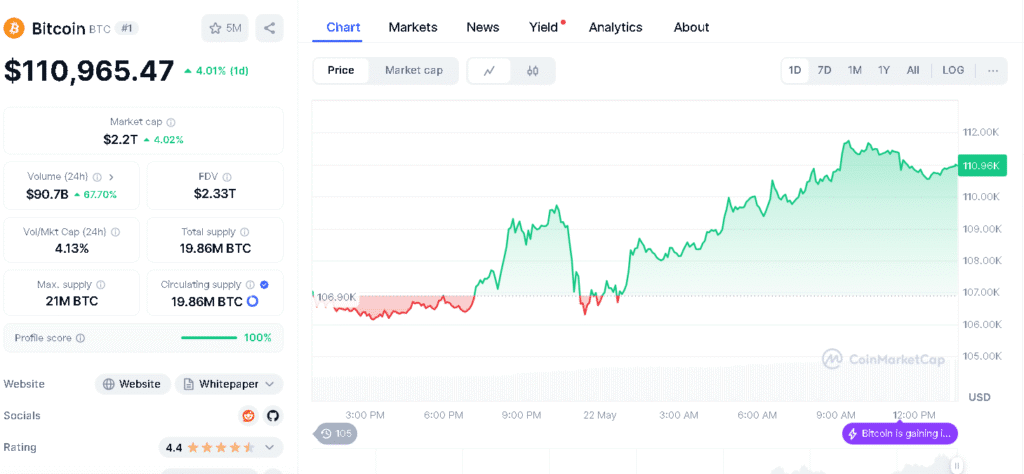
Task: Add Bitcoin to watchlist with the star 5M button
Action: 225,28
